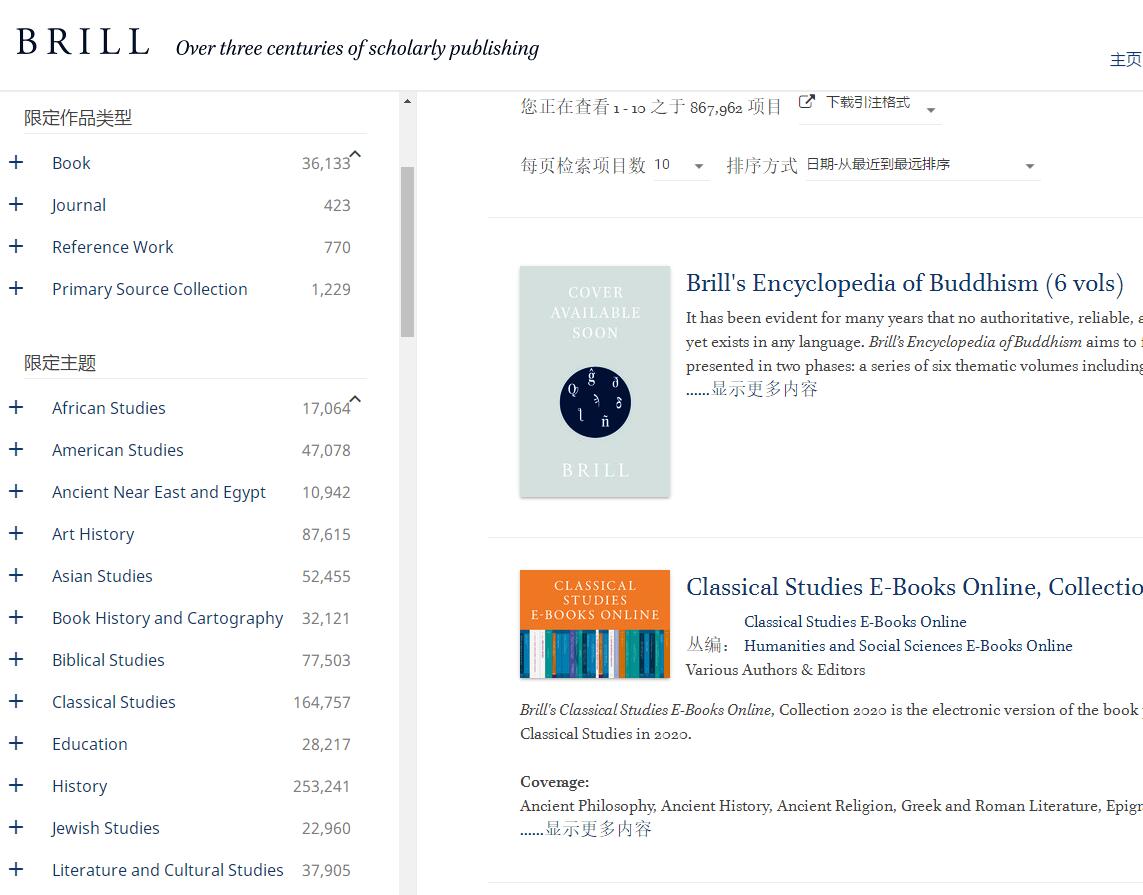Screen dimensions: 1143x895
Task: Select Literature and Cultural Studies subject
Action: tap(167, 870)
